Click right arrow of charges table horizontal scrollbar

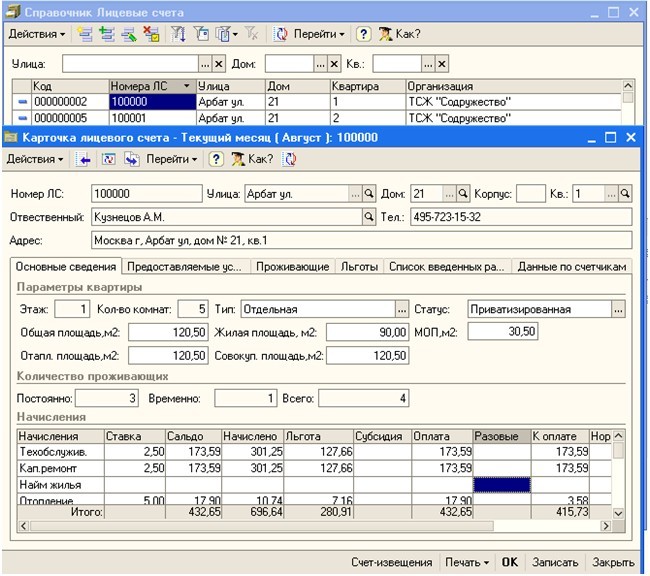(606, 526)
